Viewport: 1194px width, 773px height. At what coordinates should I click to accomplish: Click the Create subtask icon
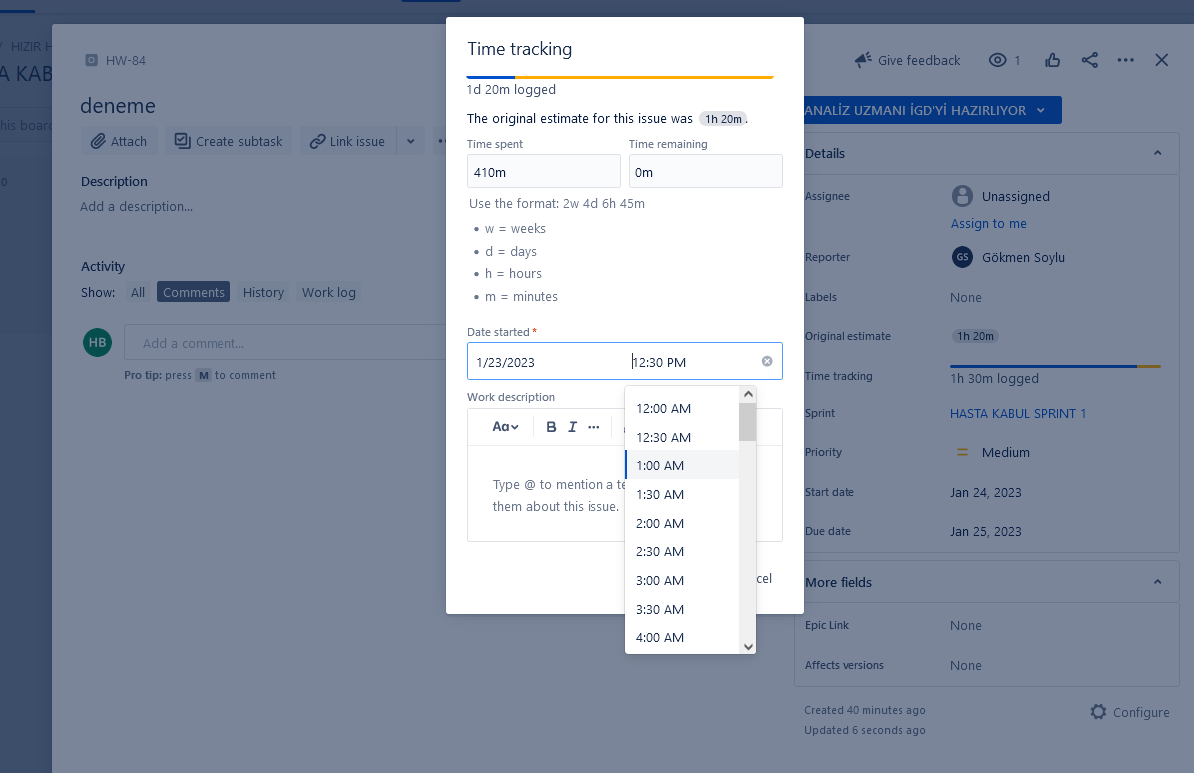(x=182, y=141)
